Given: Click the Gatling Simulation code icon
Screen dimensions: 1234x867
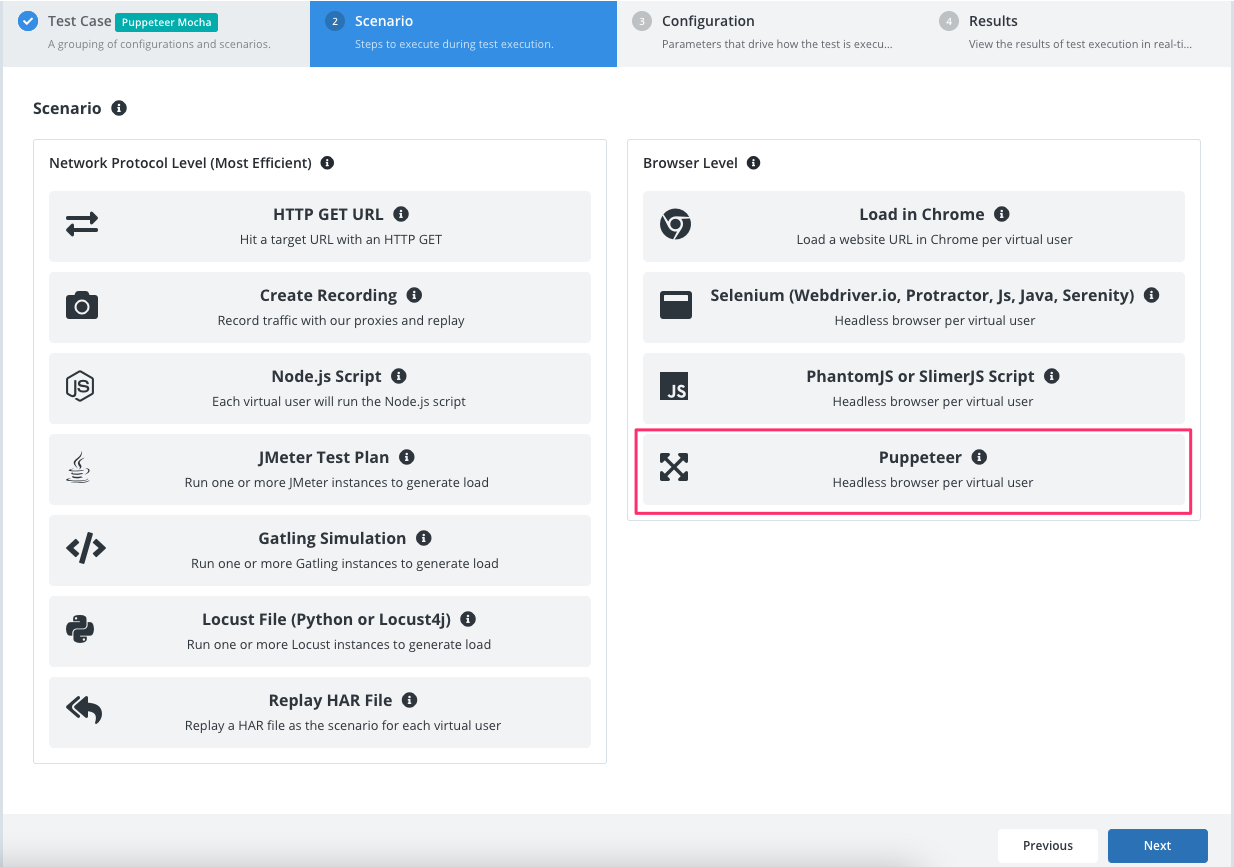Looking at the screenshot, I should tap(86, 549).
